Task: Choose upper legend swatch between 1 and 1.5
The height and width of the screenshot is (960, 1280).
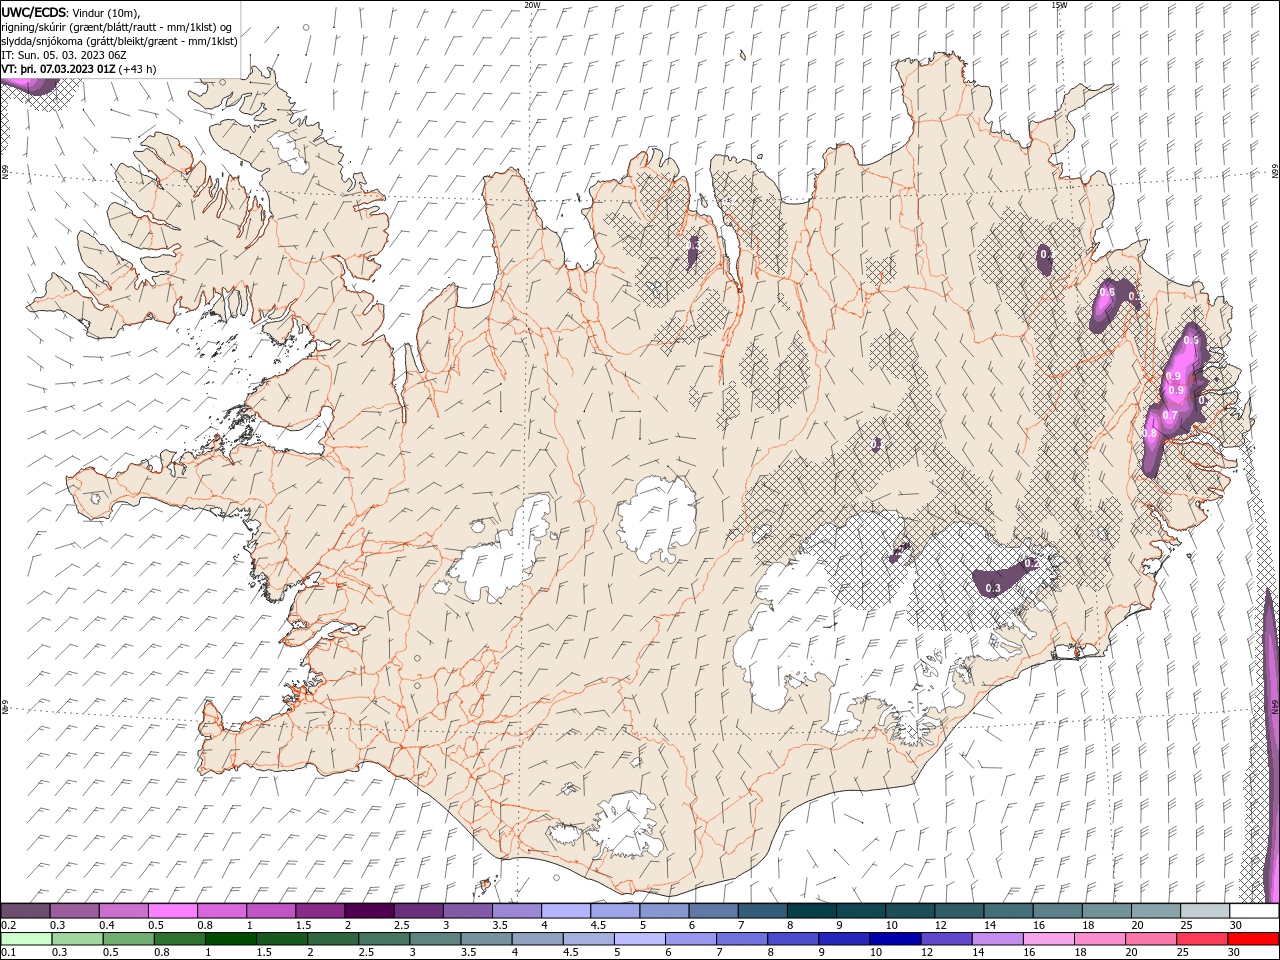Action: (x=271, y=911)
